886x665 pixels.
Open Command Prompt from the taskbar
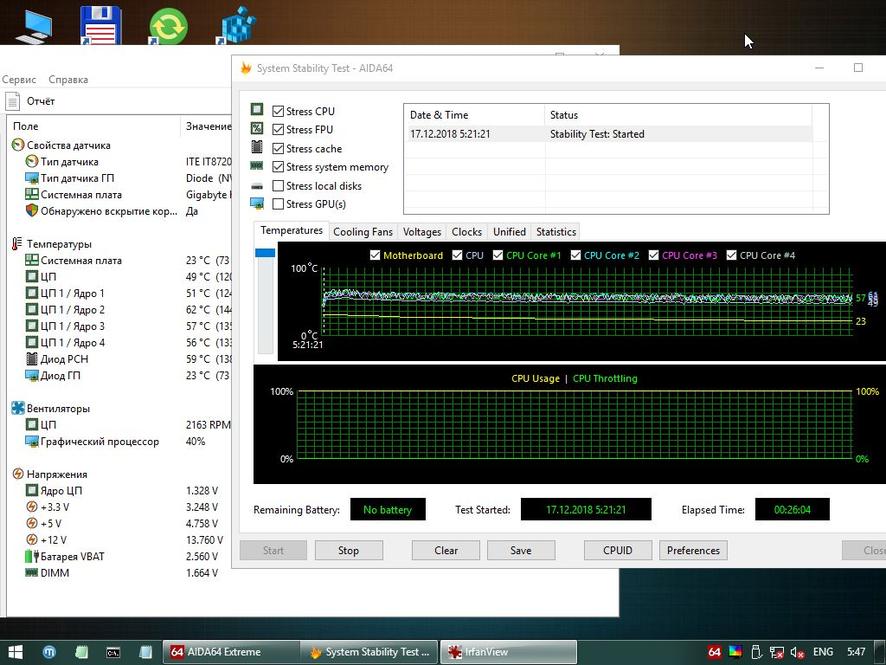point(113,652)
